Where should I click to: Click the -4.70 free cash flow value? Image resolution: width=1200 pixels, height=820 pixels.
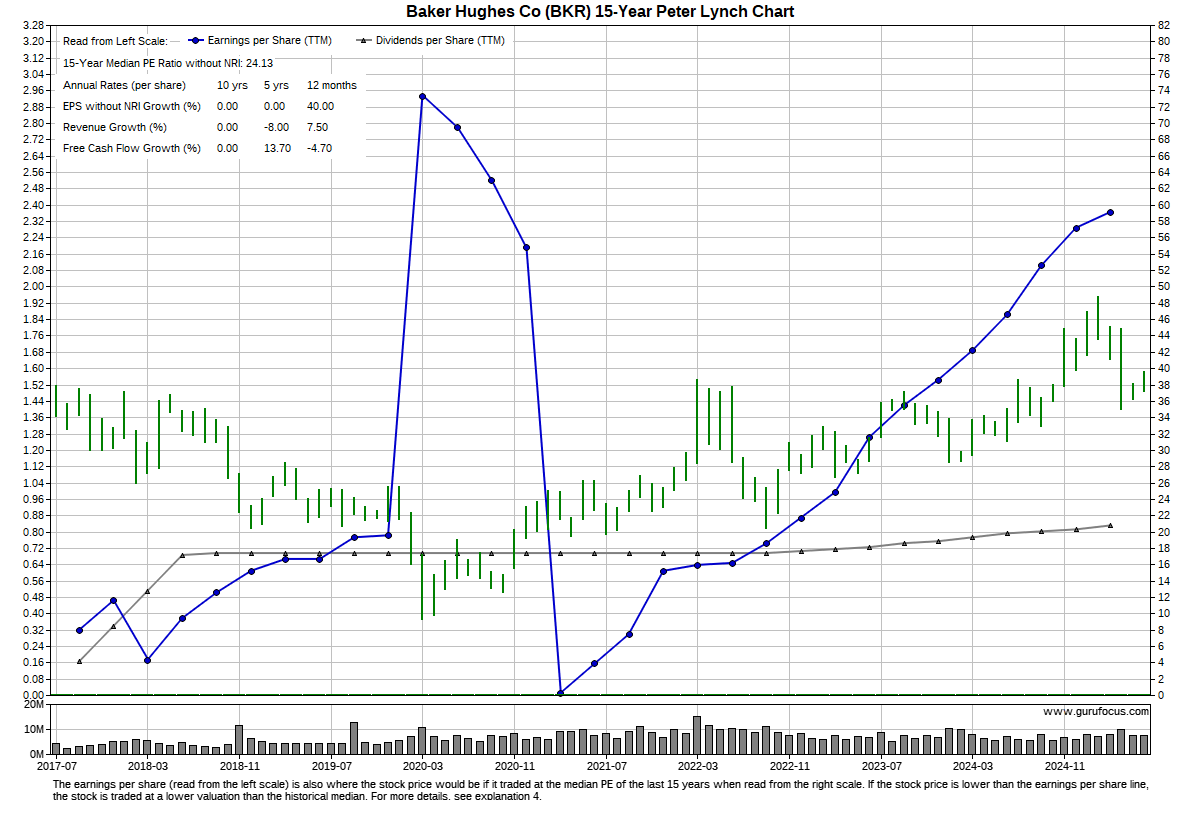click(x=320, y=148)
